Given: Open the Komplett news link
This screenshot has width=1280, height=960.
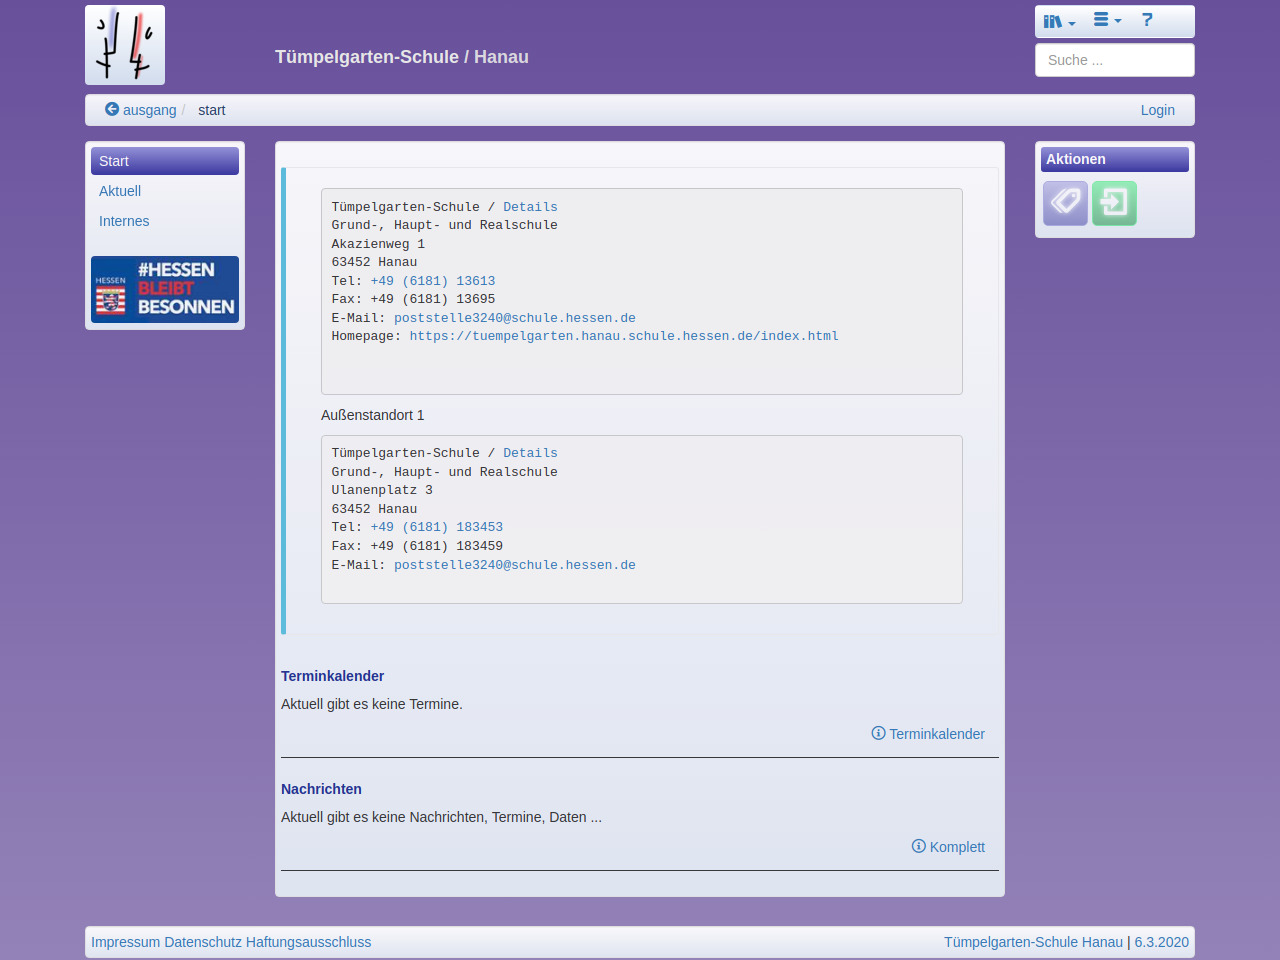Looking at the screenshot, I should [x=948, y=847].
